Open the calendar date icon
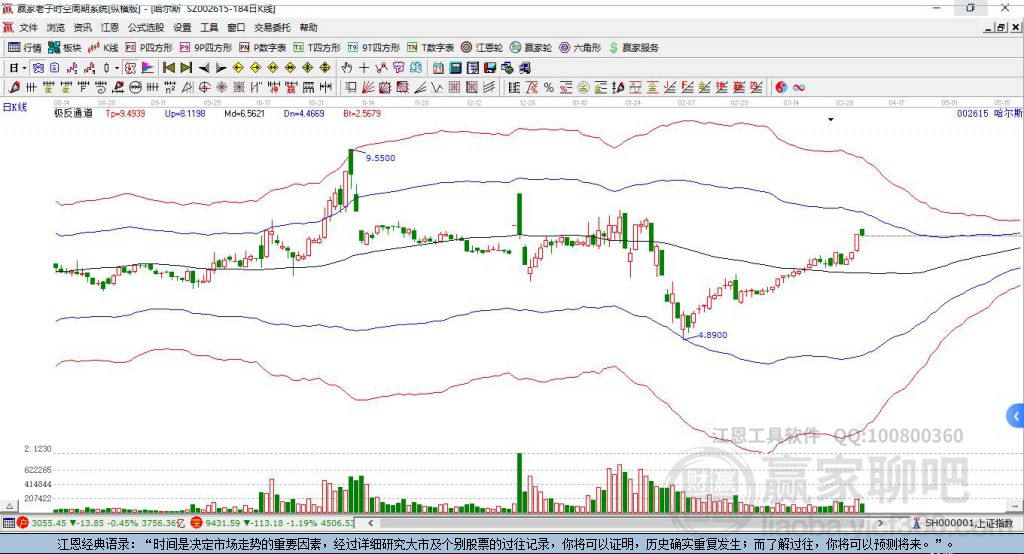The height and width of the screenshot is (554, 1024). click(438, 68)
